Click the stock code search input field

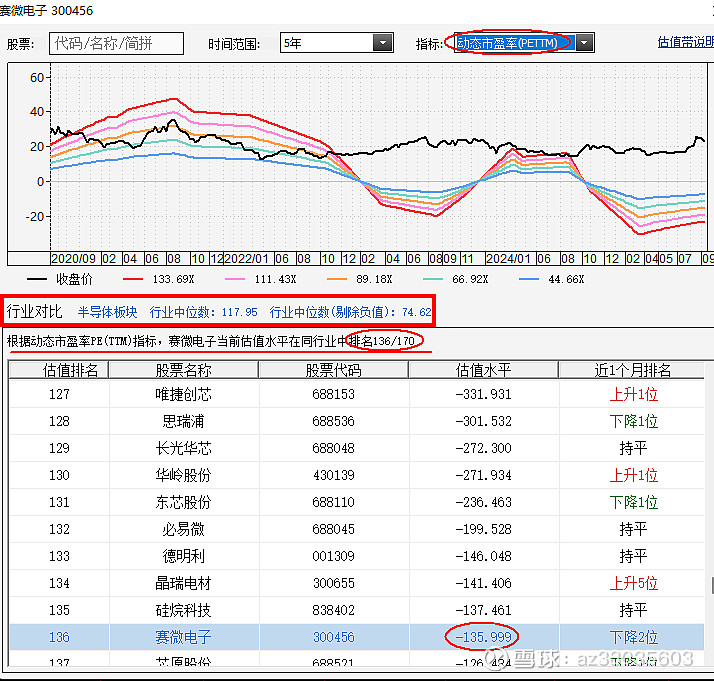116,43
